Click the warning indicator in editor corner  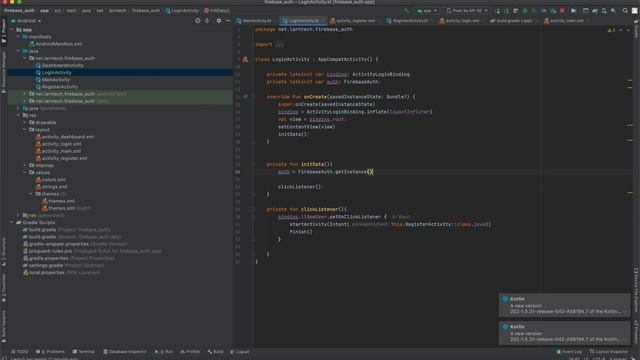[611, 30]
